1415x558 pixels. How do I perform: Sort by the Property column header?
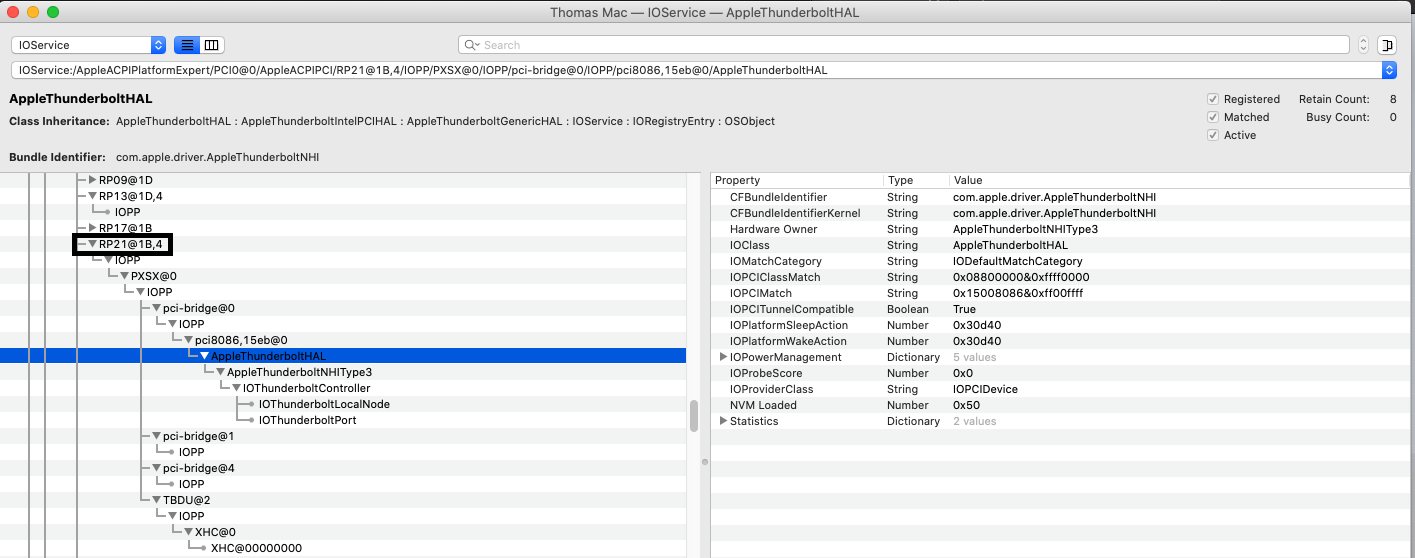(x=797, y=180)
